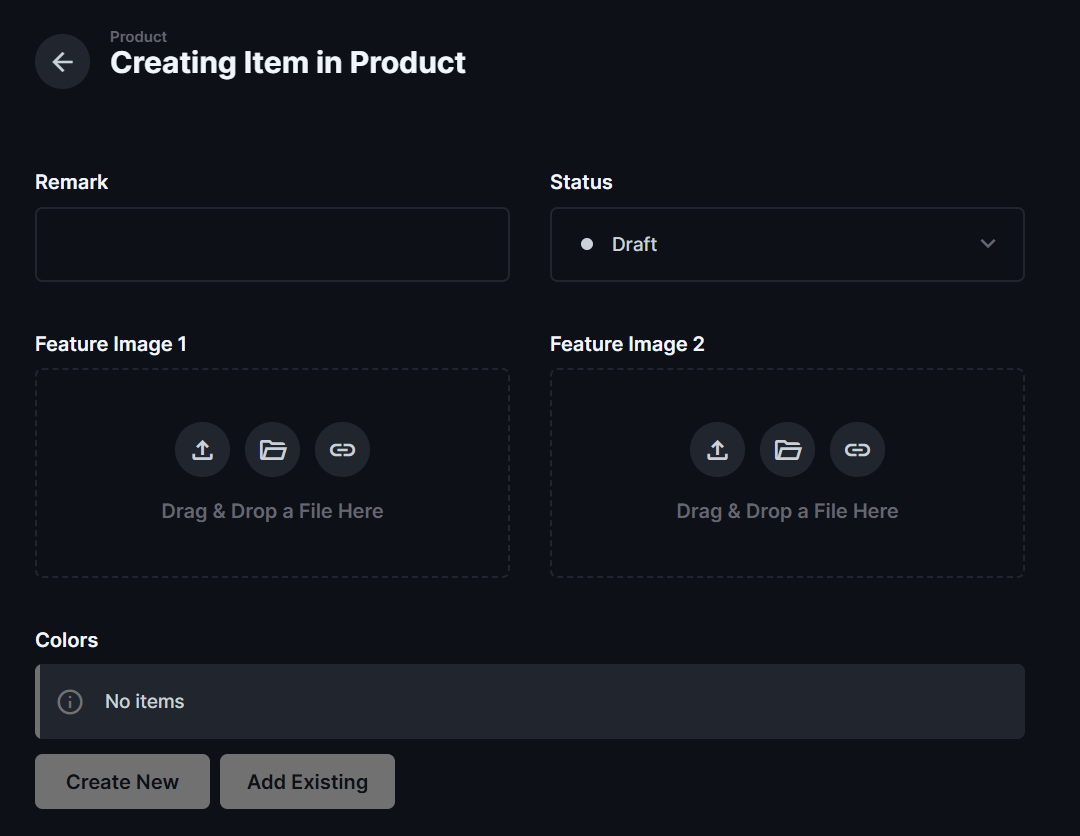Click the No items placeholder row
The image size is (1080, 836).
530,701
